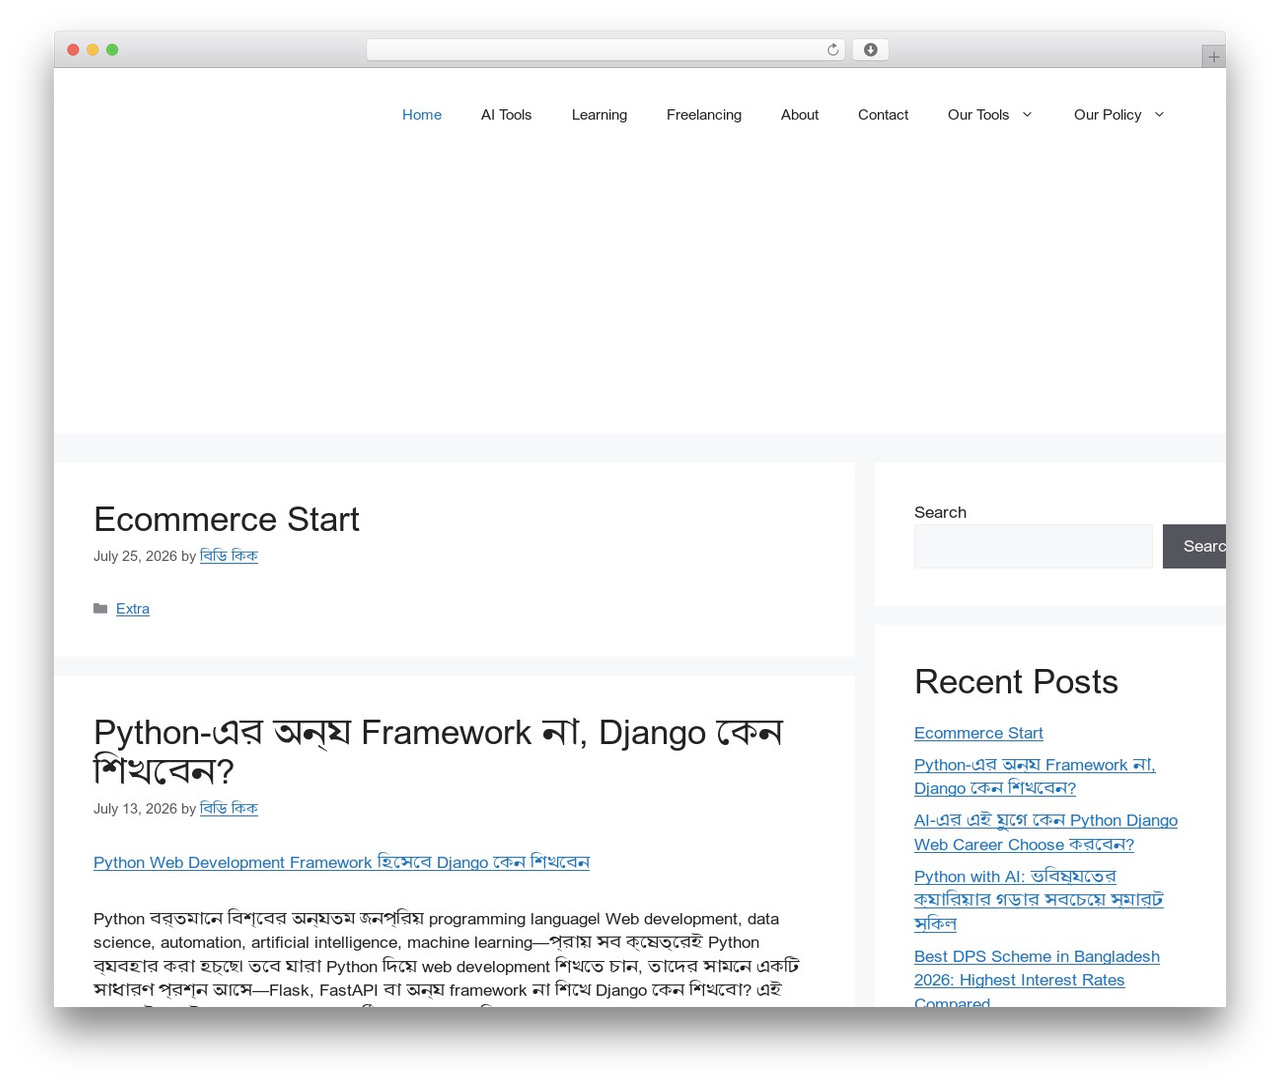Open 'Ecommerce Start' in Recent Posts
This screenshot has height=1084, width=1280.
[978, 733]
